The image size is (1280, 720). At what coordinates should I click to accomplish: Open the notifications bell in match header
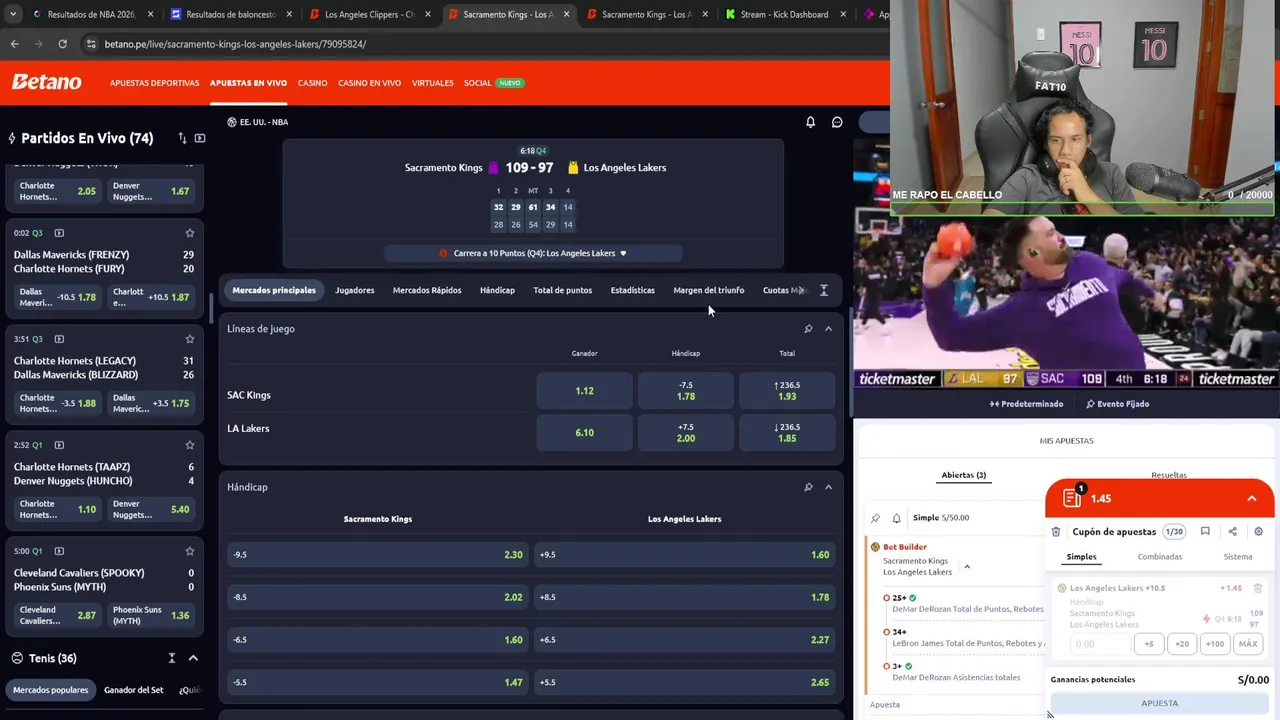tap(810, 122)
